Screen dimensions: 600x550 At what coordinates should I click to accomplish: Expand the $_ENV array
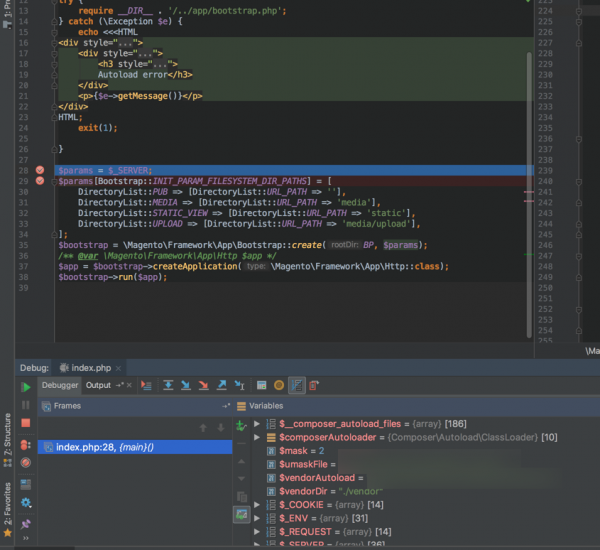[x=257, y=518]
